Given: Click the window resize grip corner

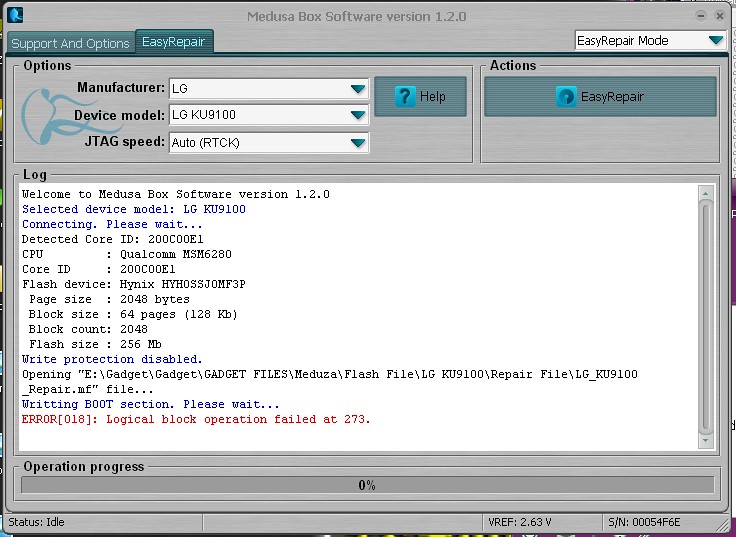Looking at the screenshot, I should pyautogui.click(x=724, y=524).
